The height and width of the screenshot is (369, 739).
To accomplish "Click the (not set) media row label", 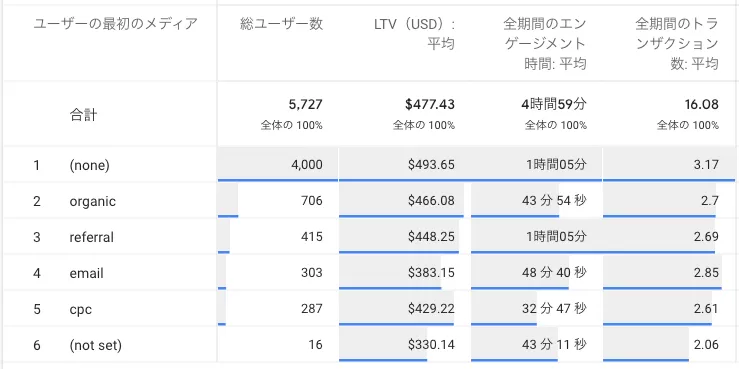I will (x=96, y=345).
